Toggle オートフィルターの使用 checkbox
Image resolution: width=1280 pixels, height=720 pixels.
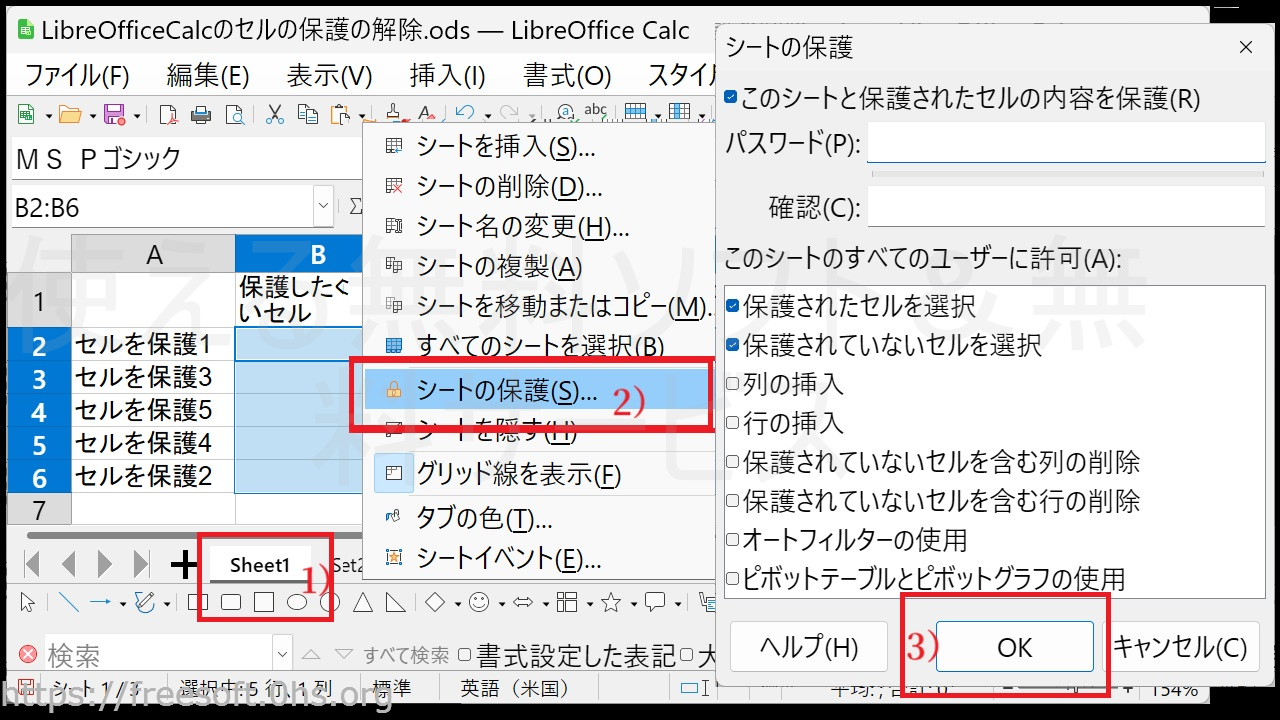pyautogui.click(x=733, y=540)
